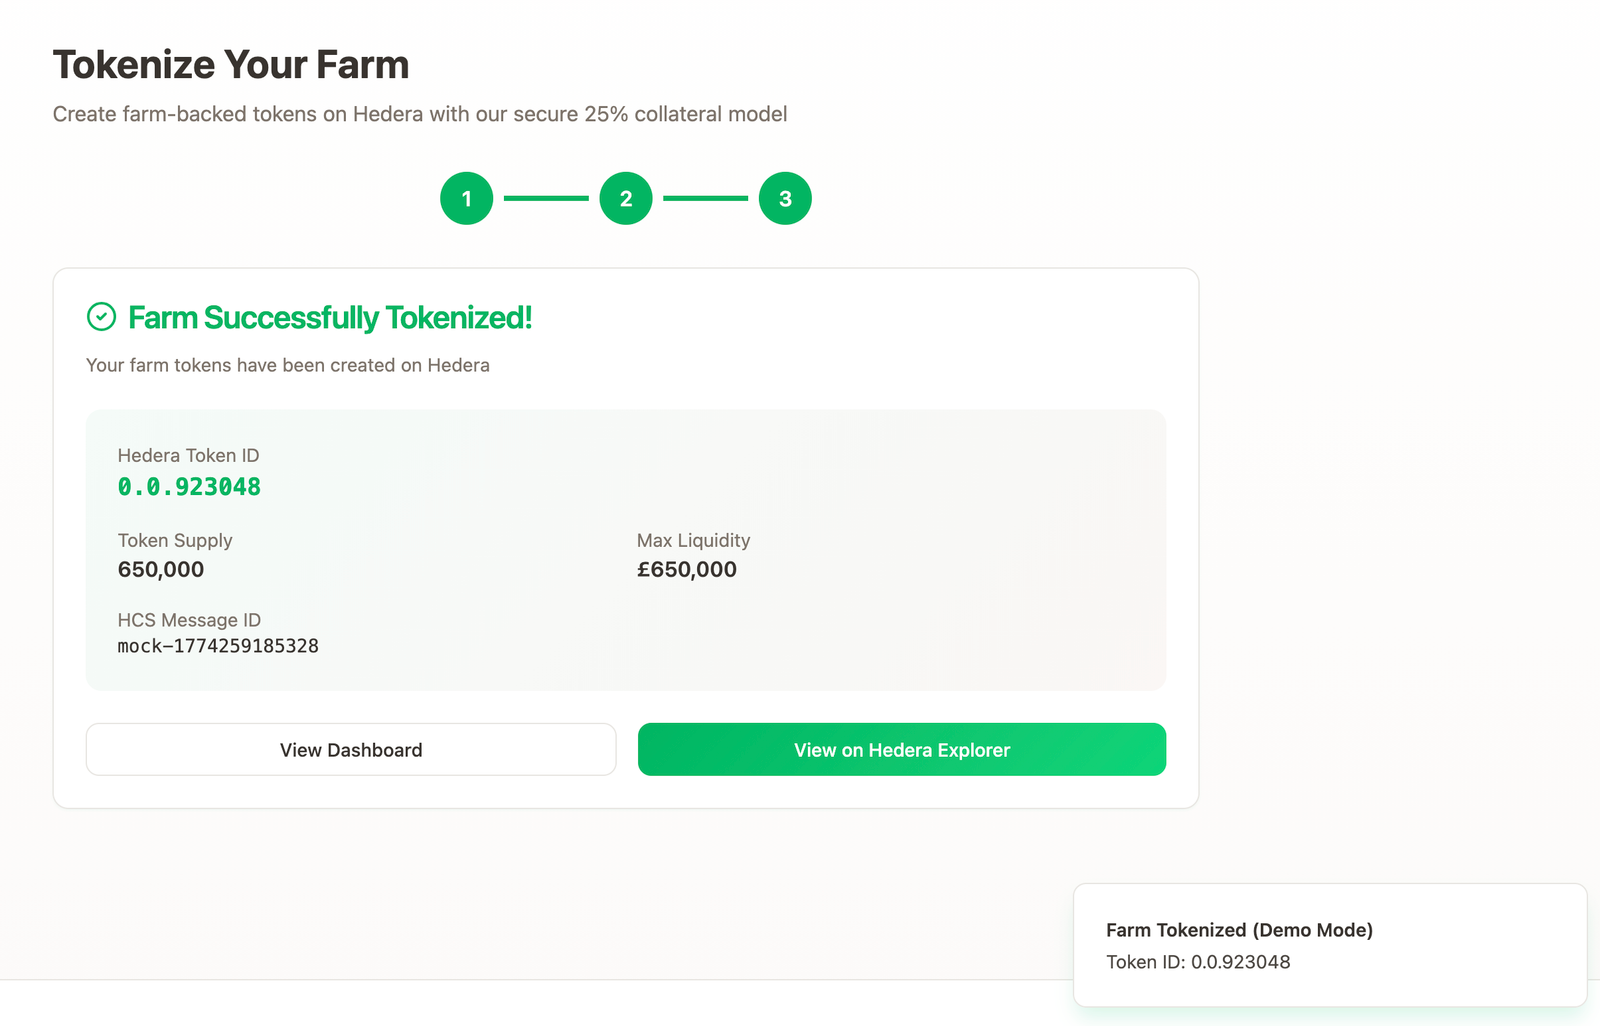Screen dimensions: 1600x1026
Task: Select step 1 circle in progress indicator
Action: [466, 198]
